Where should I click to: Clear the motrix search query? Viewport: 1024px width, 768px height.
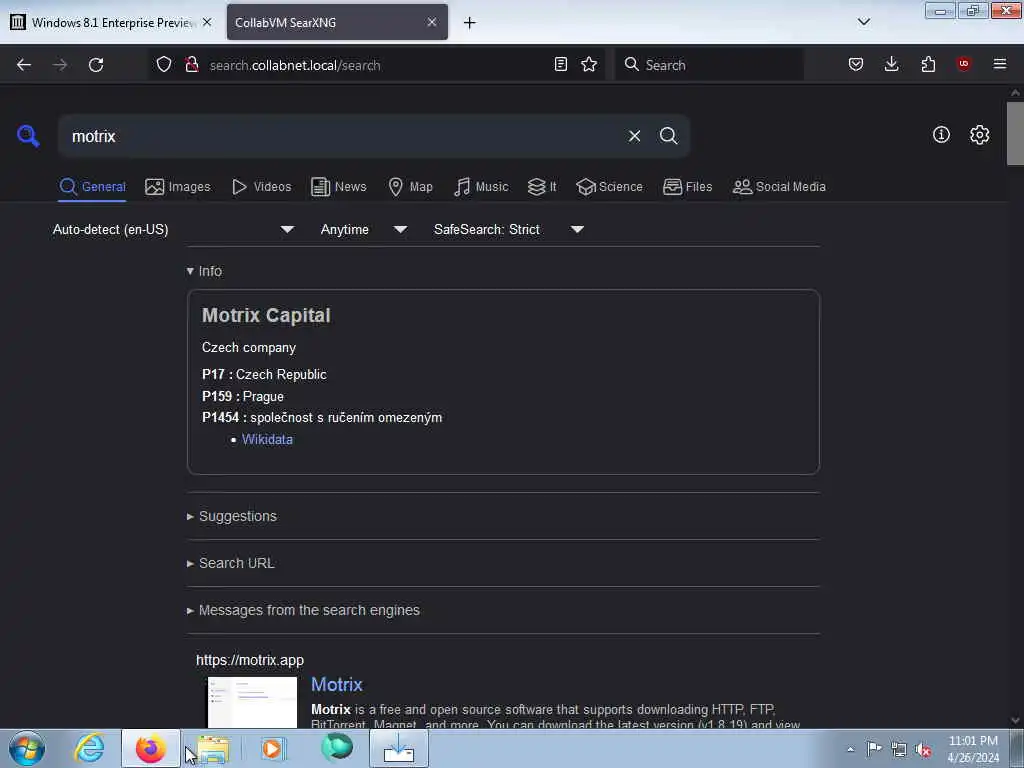point(634,136)
